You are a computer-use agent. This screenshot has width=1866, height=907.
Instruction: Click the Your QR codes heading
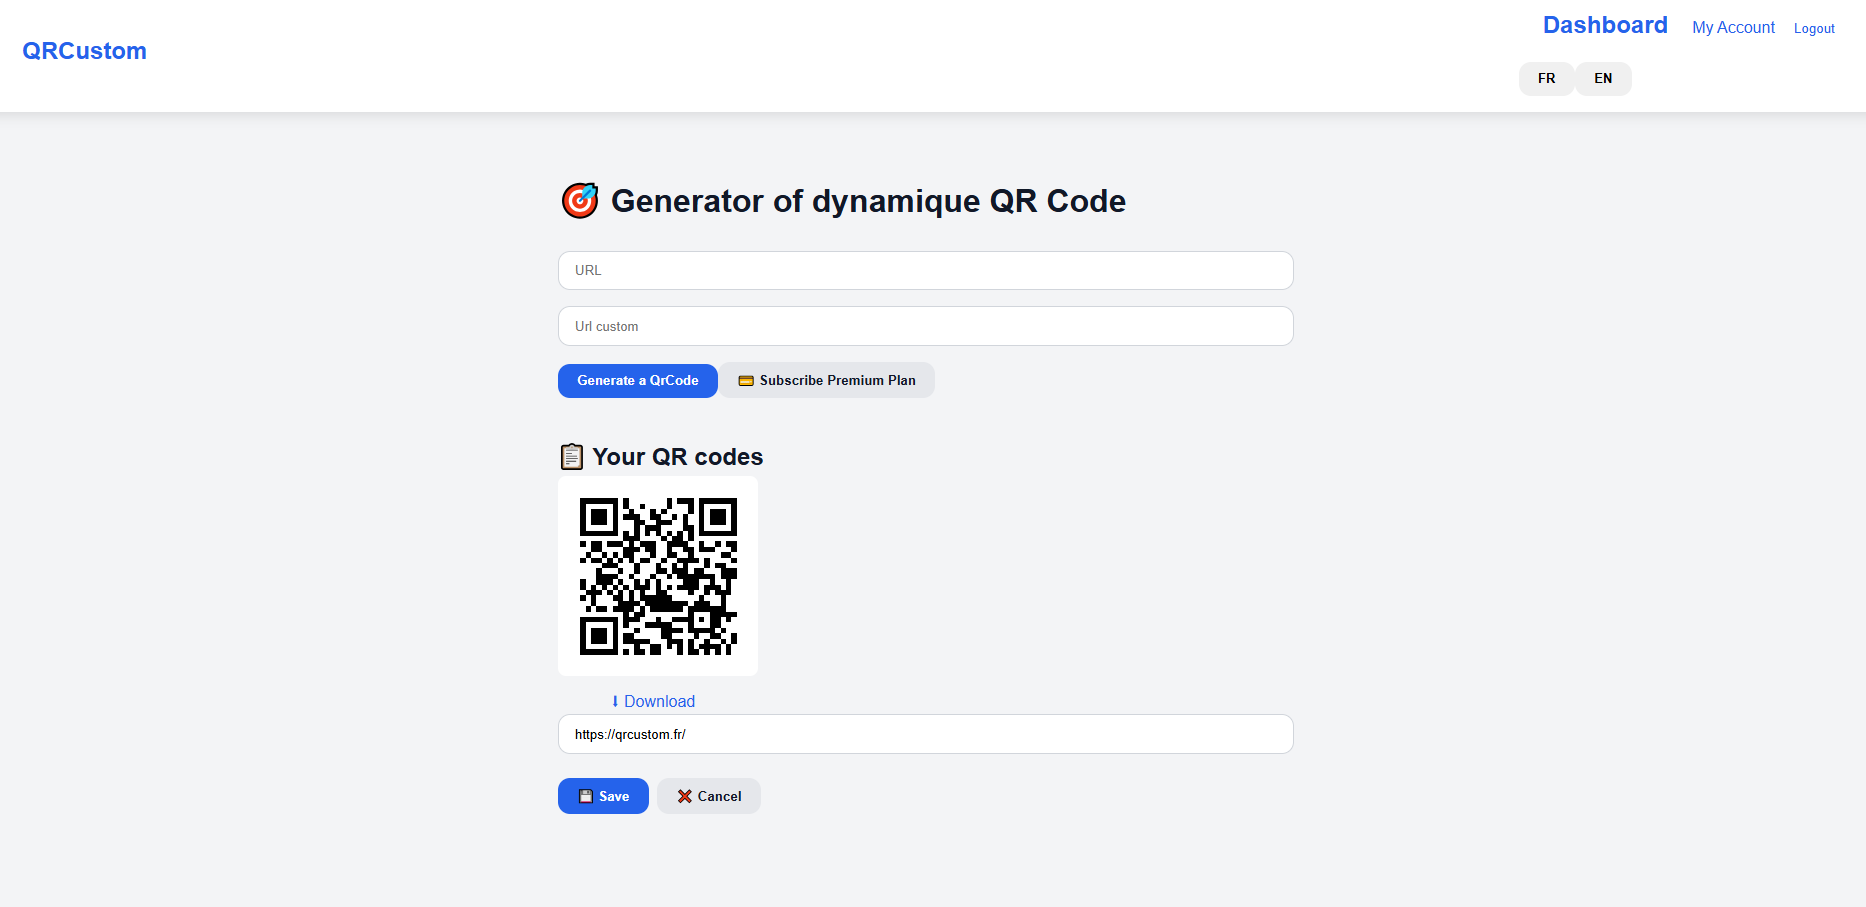tap(677, 457)
